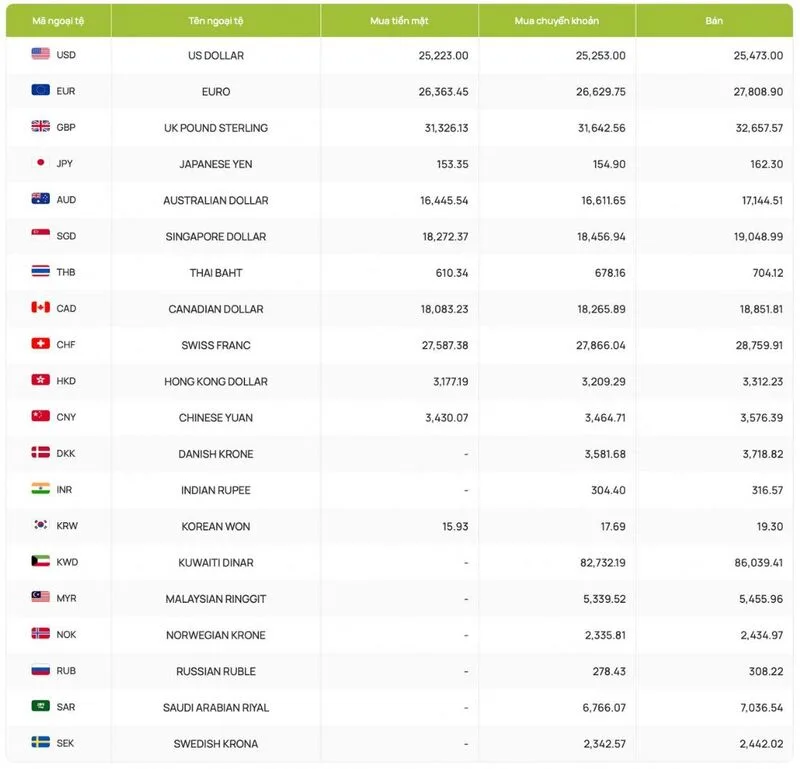Click USD sell value 25,473.00
The image size is (800, 769).
pyautogui.click(x=758, y=56)
